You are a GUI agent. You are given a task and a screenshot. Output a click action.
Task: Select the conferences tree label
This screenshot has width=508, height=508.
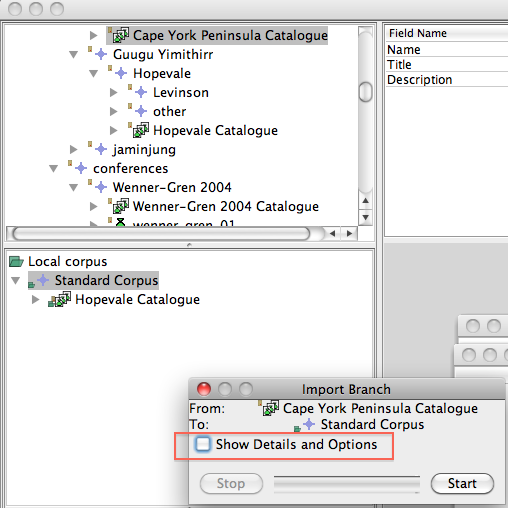point(131,168)
